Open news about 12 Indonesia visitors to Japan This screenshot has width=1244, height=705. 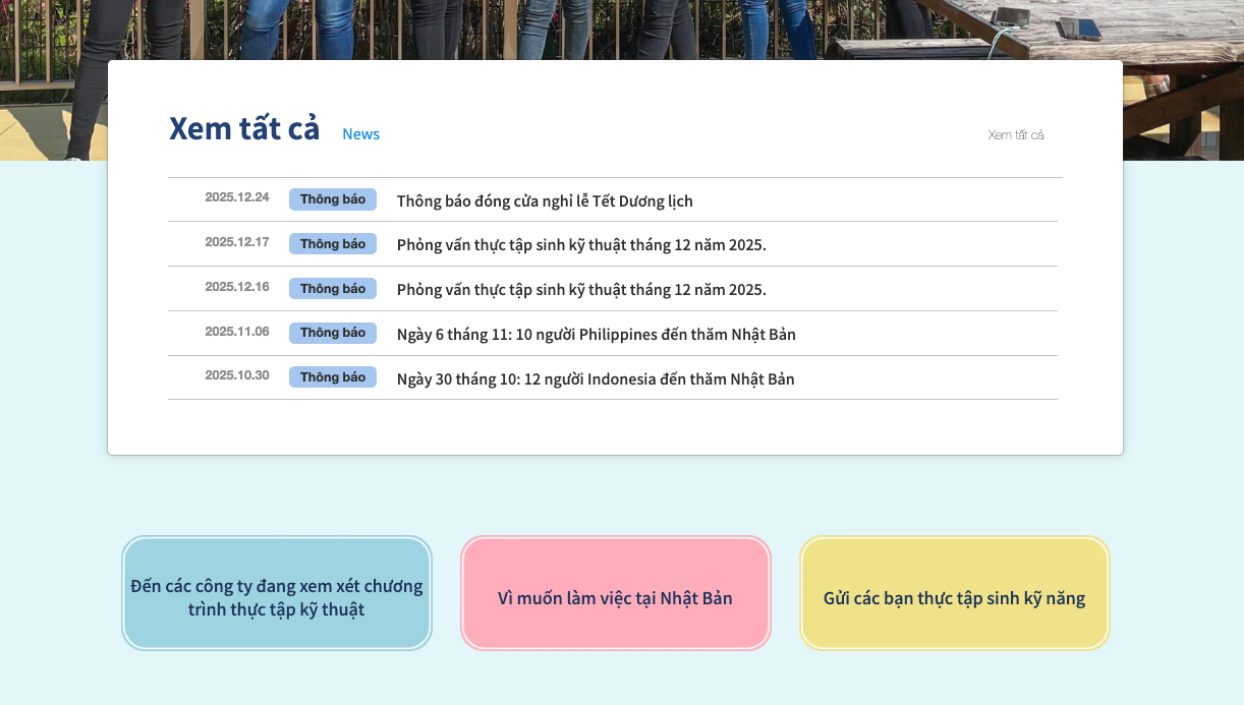click(x=595, y=379)
